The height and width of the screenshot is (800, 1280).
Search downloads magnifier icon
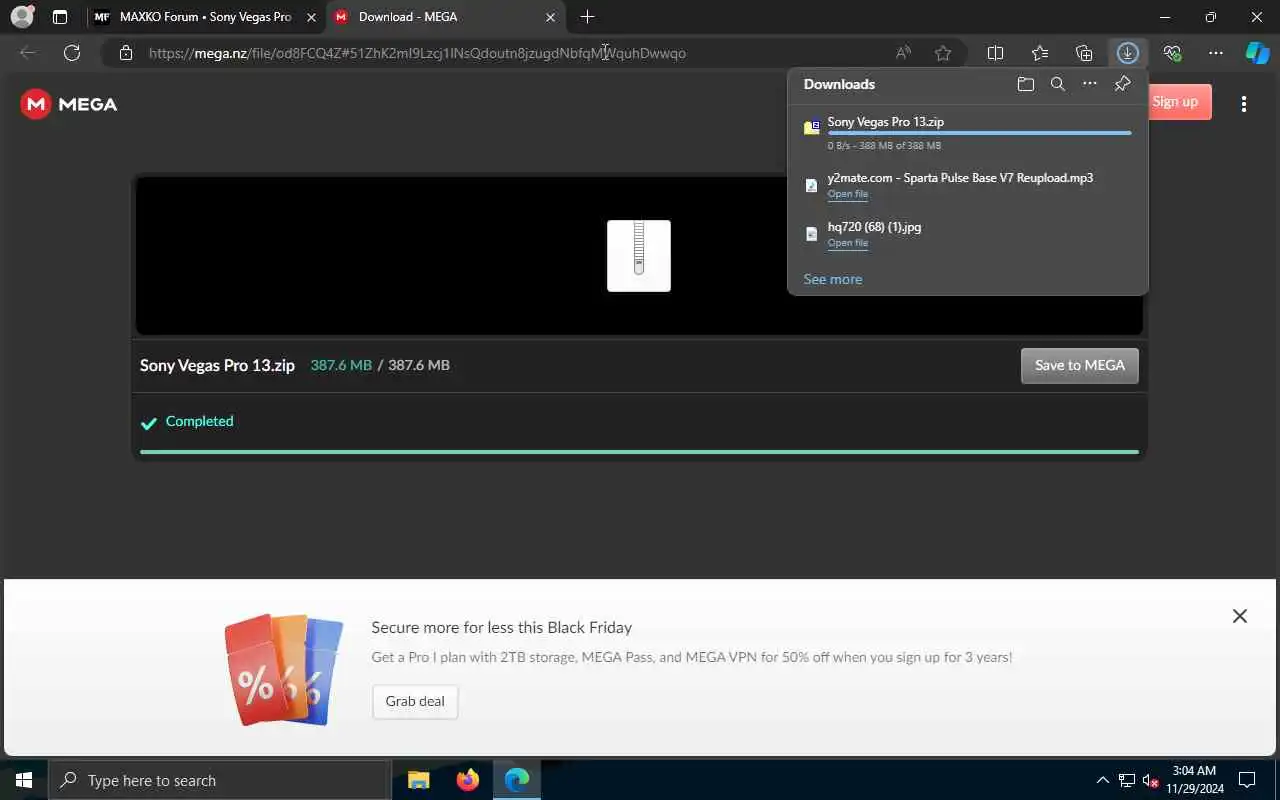coord(1057,84)
